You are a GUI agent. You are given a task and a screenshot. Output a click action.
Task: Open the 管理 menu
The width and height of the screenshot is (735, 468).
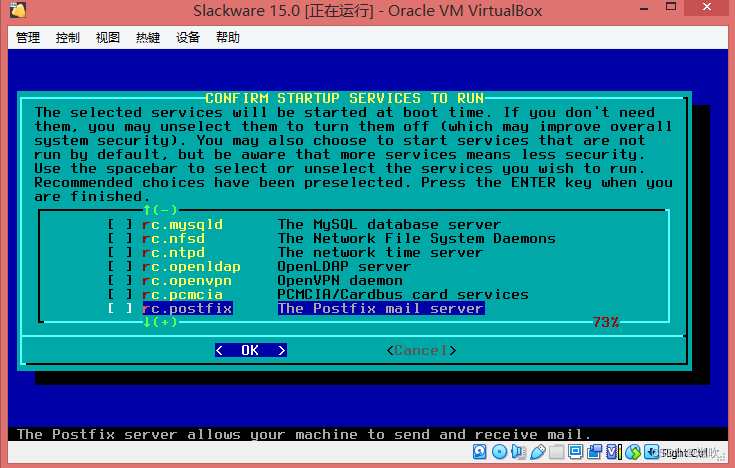[x=28, y=38]
